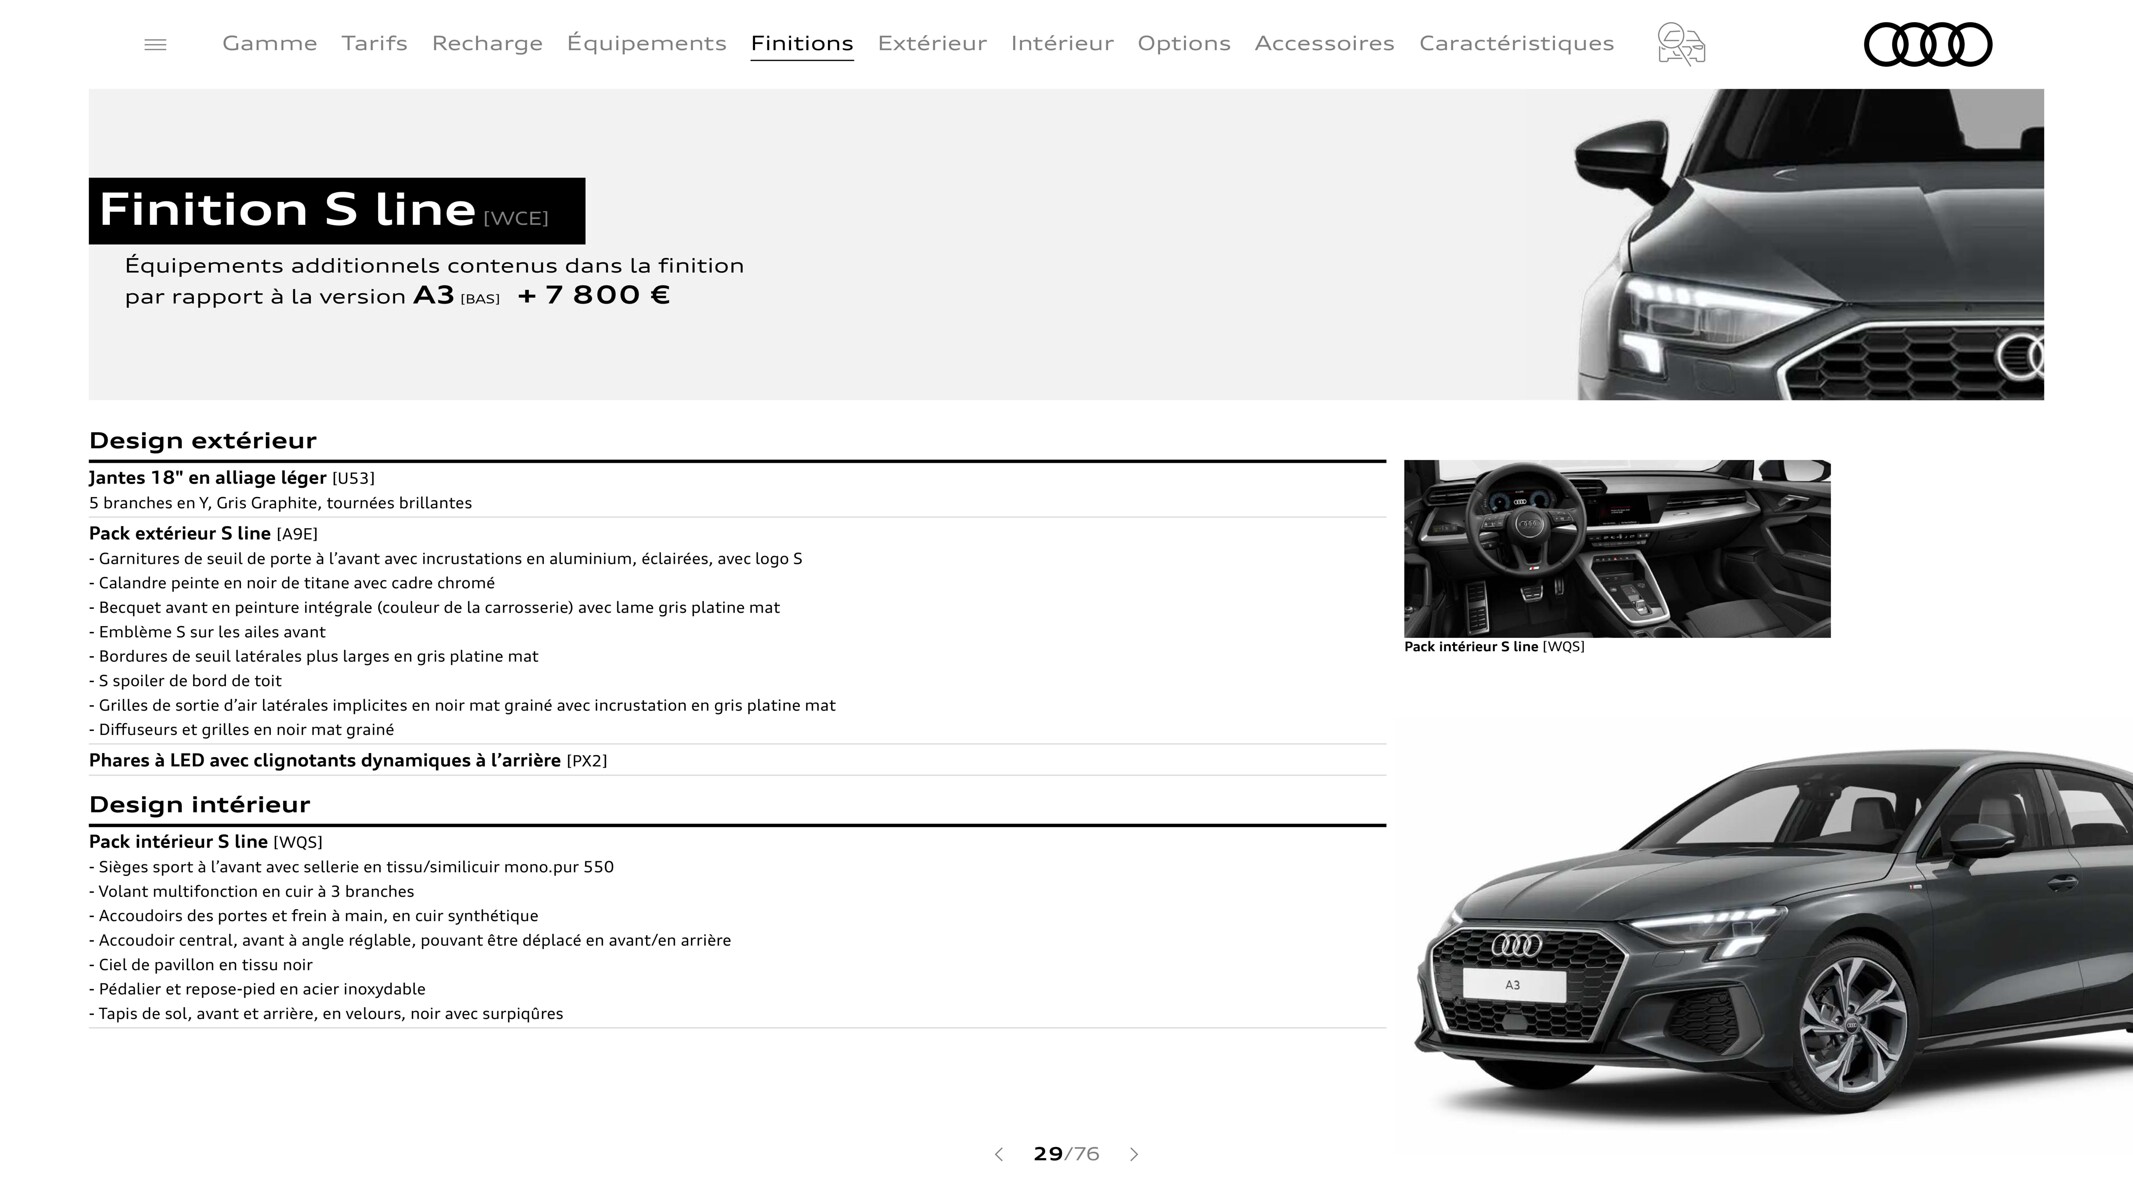Open the Caractéristiques tab
Image resolution: width=2133 pixels, height=1200 pixels.
[x=1516, y=43]
